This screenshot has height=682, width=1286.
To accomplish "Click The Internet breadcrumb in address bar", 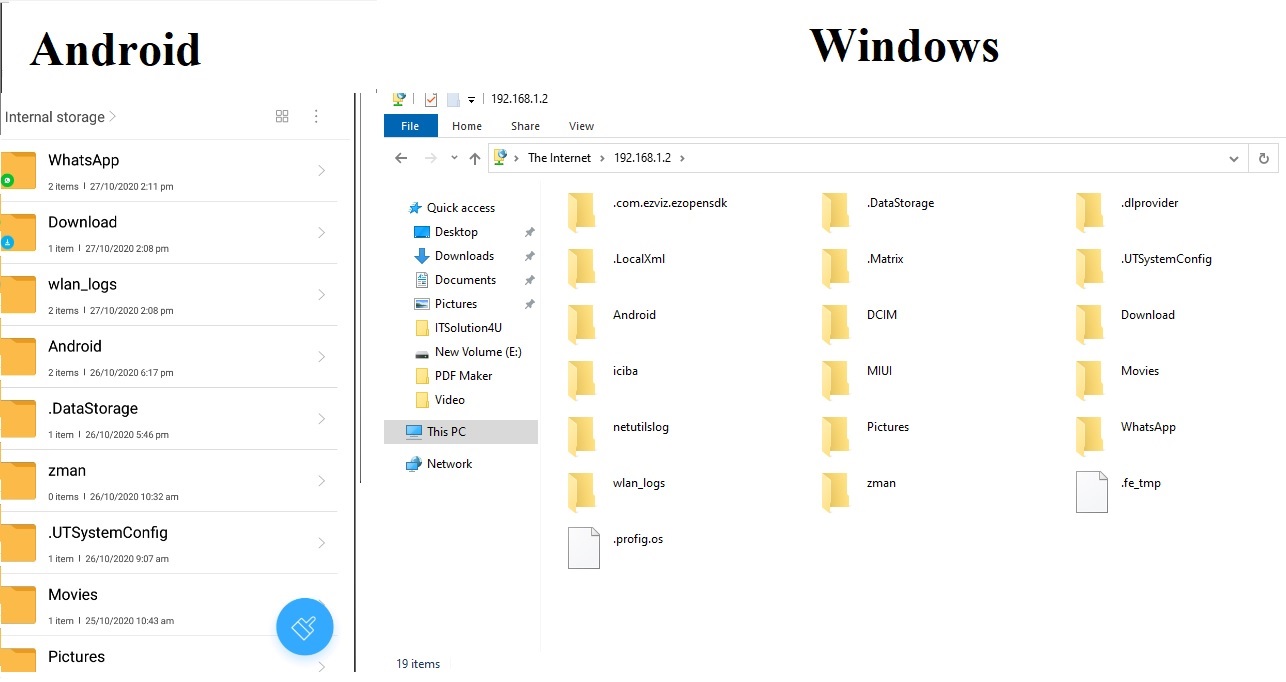I will pyautogui.click(x=559, y=158).
